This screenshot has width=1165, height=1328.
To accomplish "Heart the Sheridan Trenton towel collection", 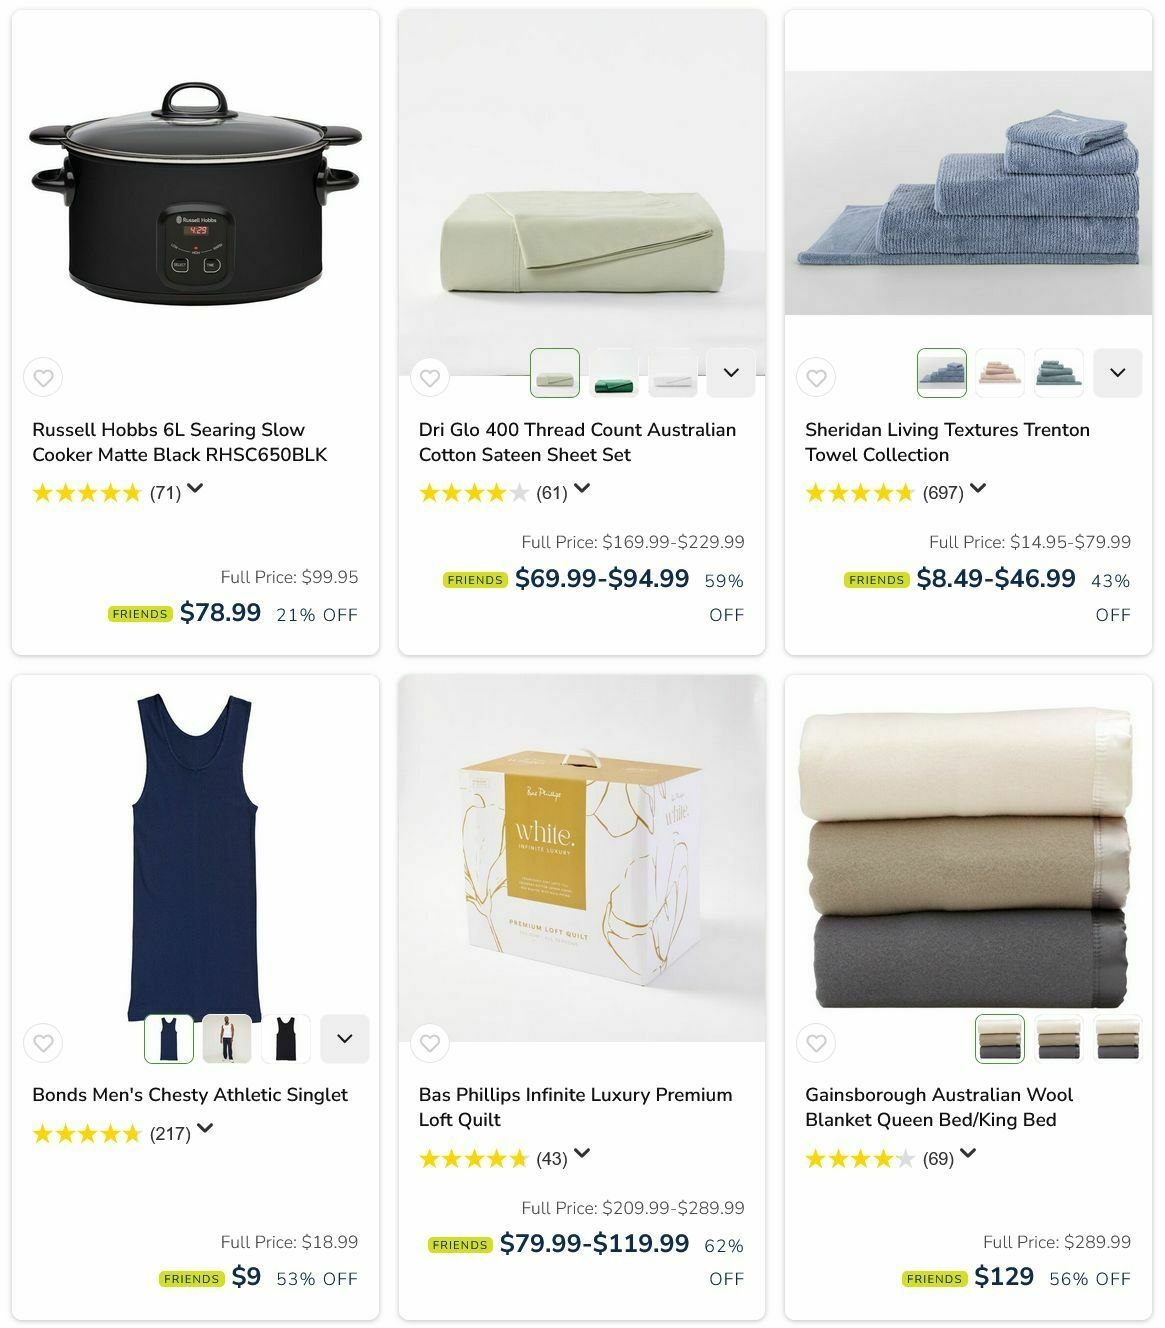I will [x=816, y=378].
